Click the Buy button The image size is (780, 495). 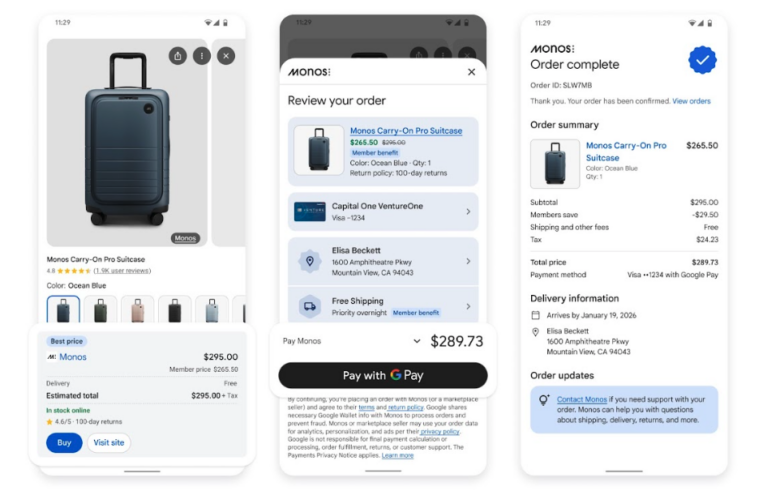(64, 443)
